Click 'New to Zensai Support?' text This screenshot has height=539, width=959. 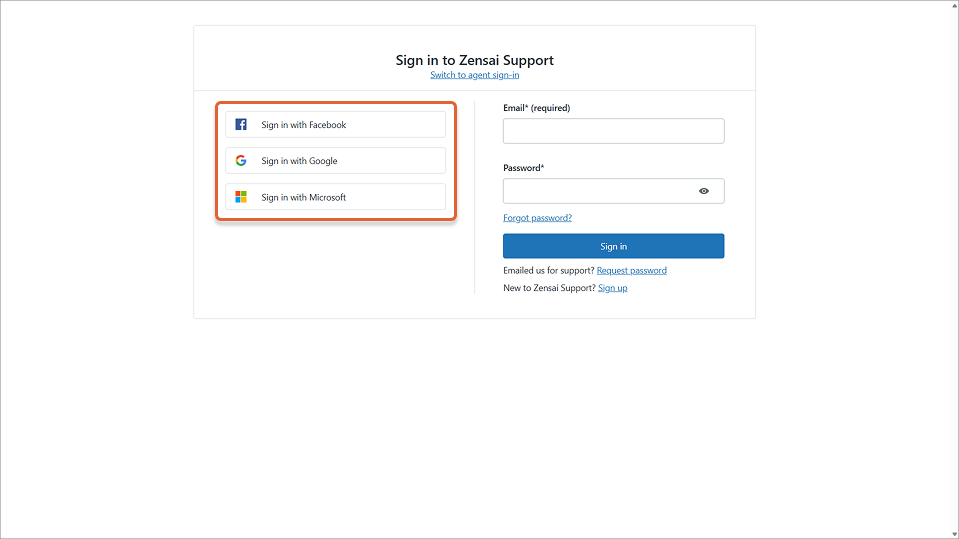coord(549,288)
